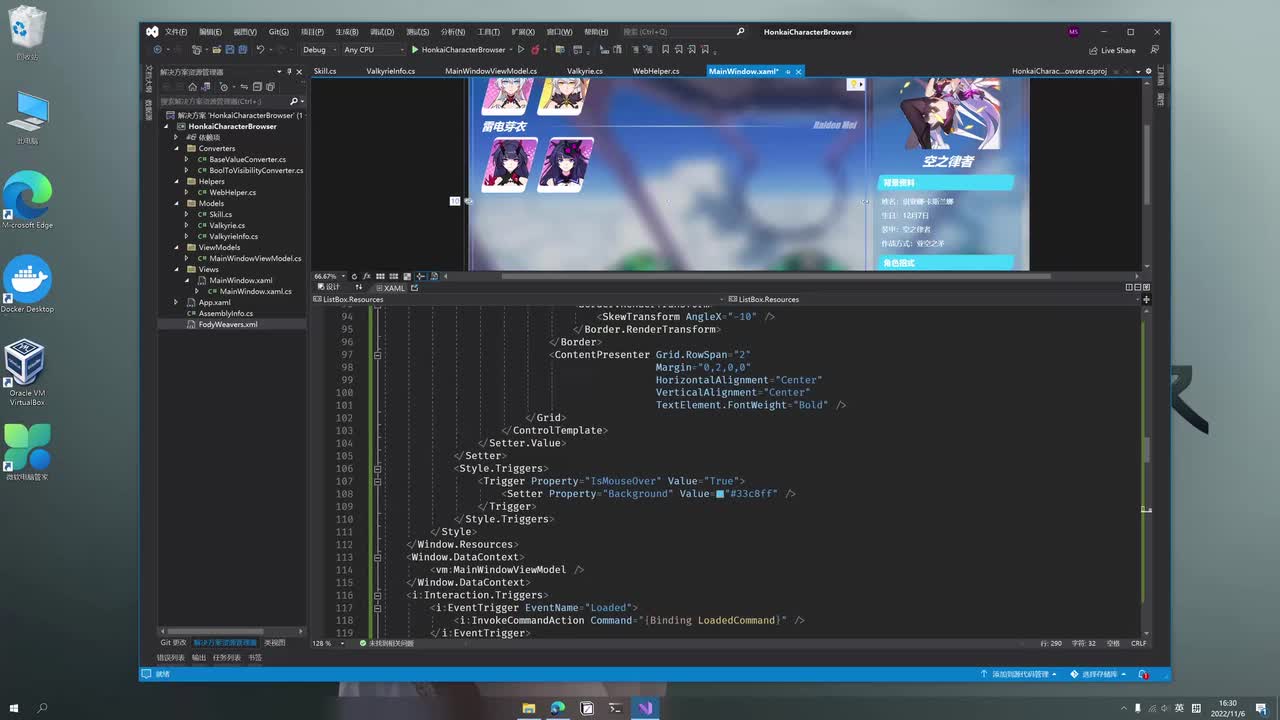Viewport: 1280px width, 720px height.
Task: Click #33c8ff color swatch in code
Action: point(719,494)
